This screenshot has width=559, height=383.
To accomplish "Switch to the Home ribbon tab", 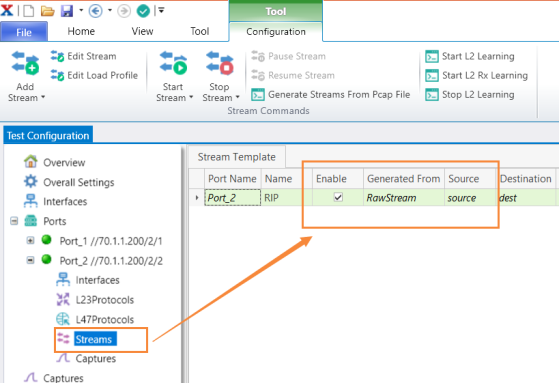I will tap(81, 31).
